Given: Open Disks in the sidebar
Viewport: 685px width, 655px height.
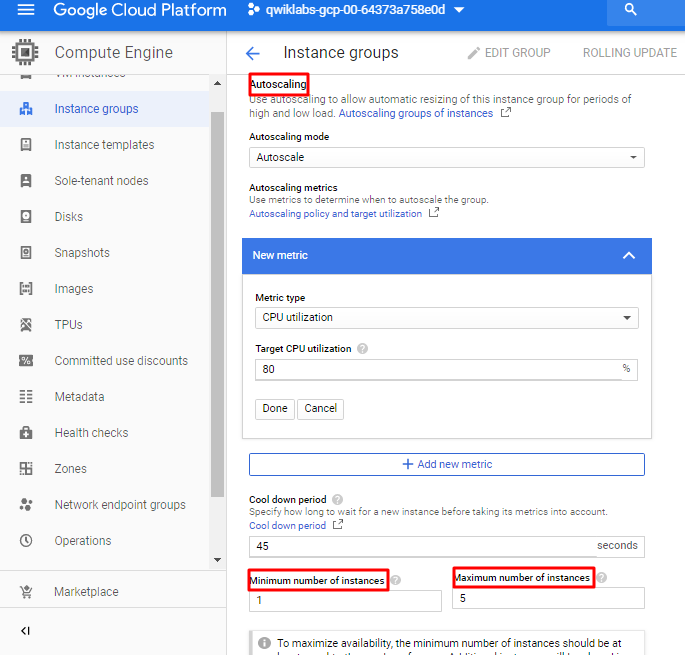Looking at the screenshot, I should point(69,217).
